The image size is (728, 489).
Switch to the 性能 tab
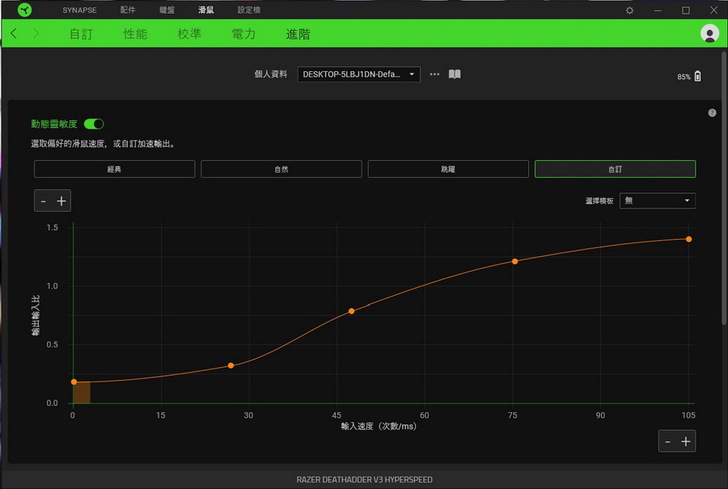pyautogui.click(x=135, y=34)
